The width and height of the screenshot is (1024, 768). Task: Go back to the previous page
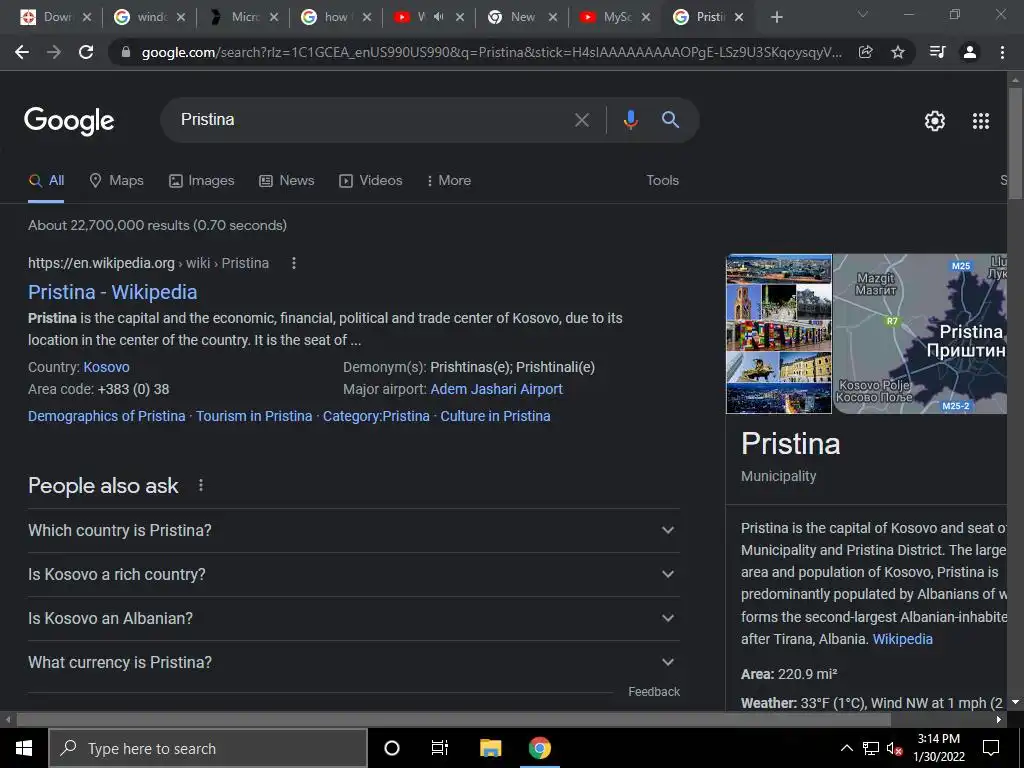click(22, 52)
